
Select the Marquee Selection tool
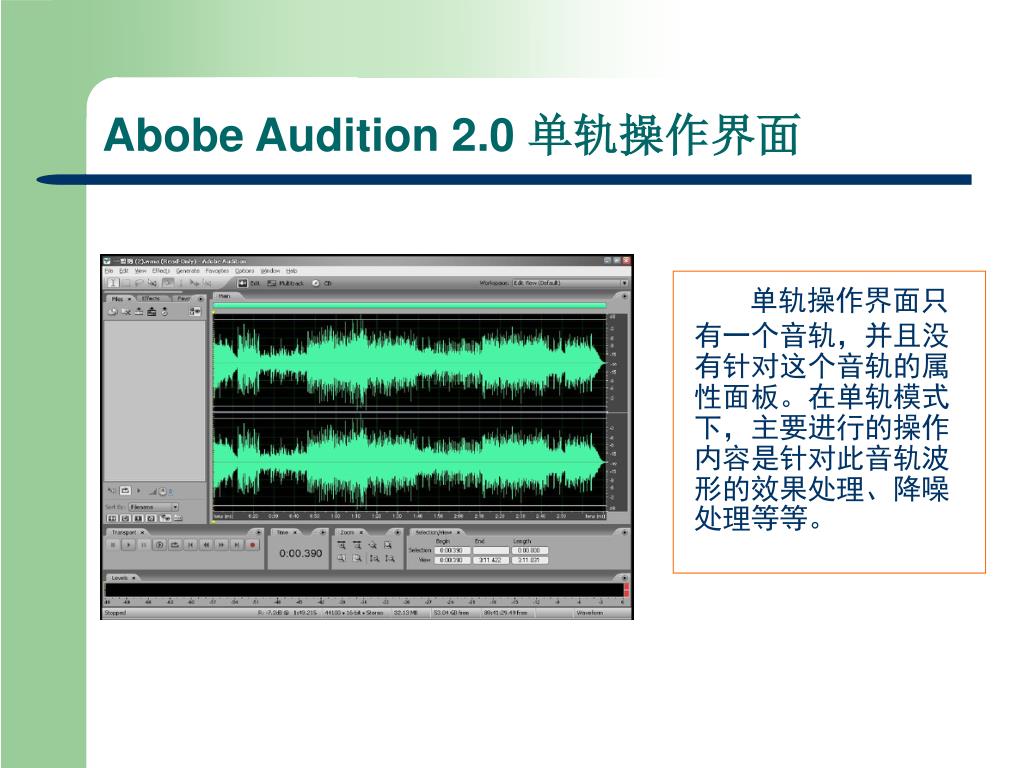click(x=126, y=283)
